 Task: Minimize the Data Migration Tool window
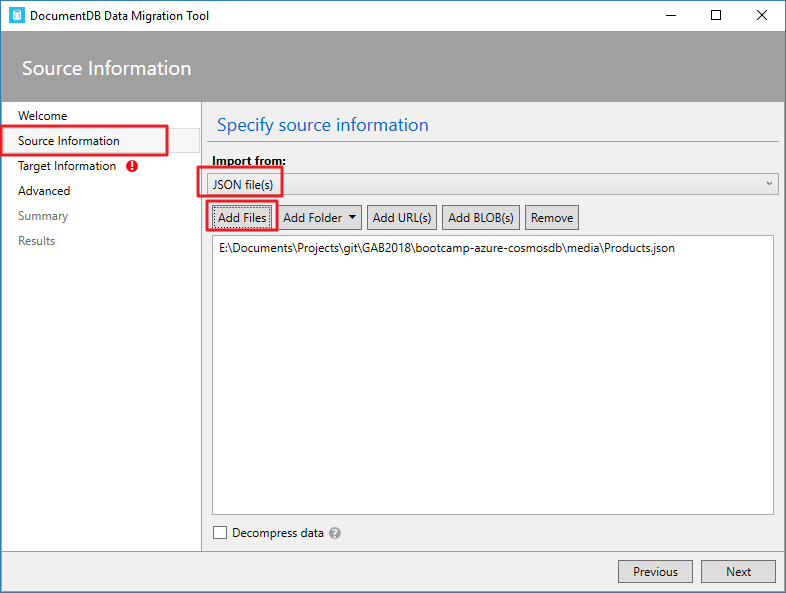point(671,16)
